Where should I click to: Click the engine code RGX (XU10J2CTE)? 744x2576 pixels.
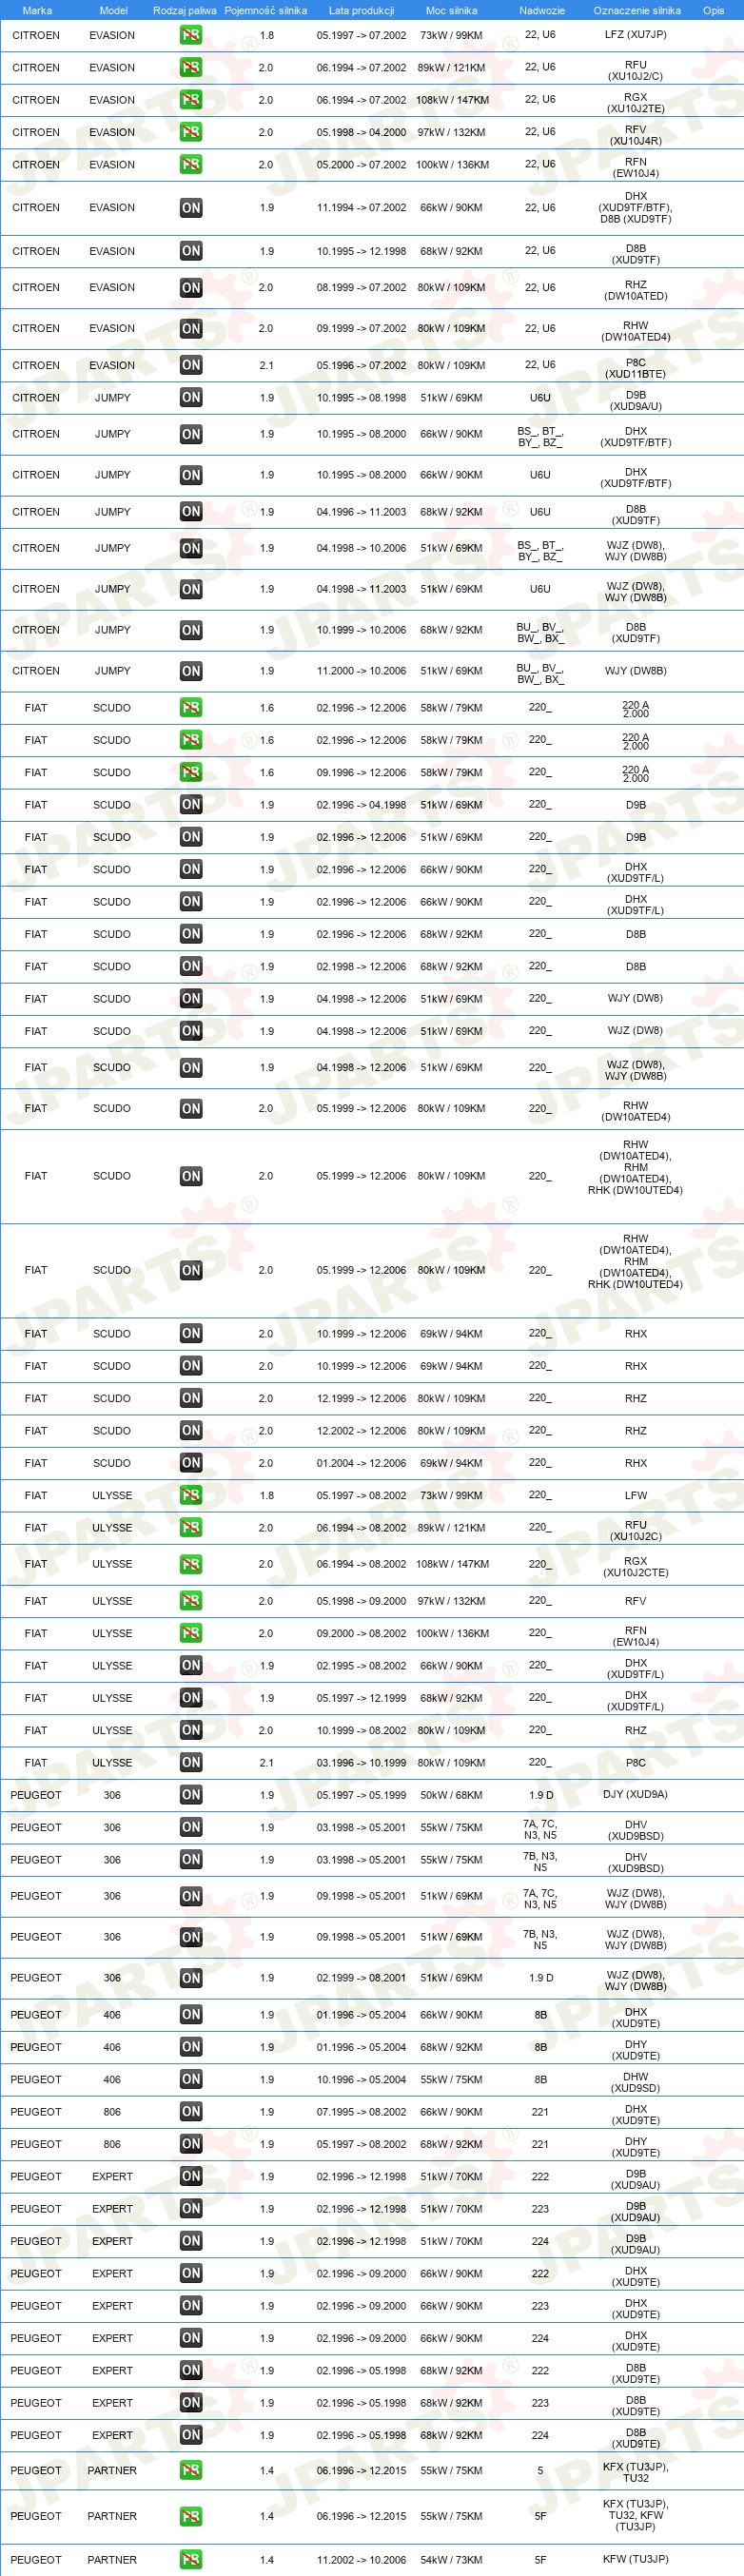[x=636, y=1567]
